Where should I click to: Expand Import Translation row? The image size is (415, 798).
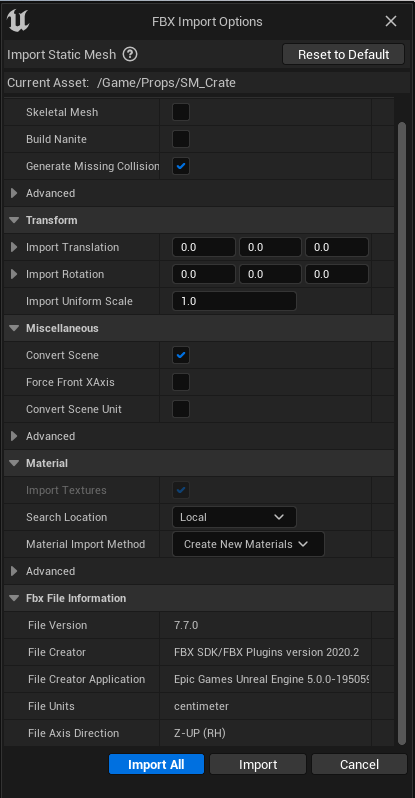14,247
